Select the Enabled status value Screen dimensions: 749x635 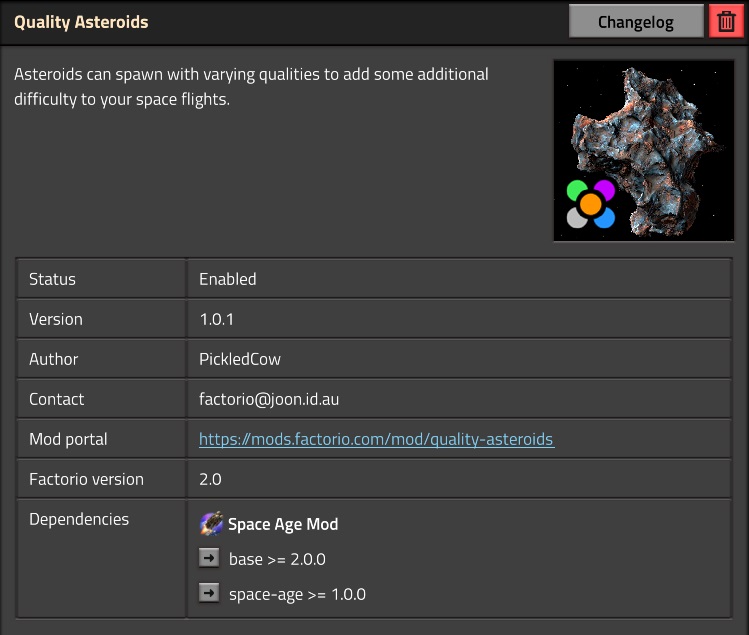227,279
